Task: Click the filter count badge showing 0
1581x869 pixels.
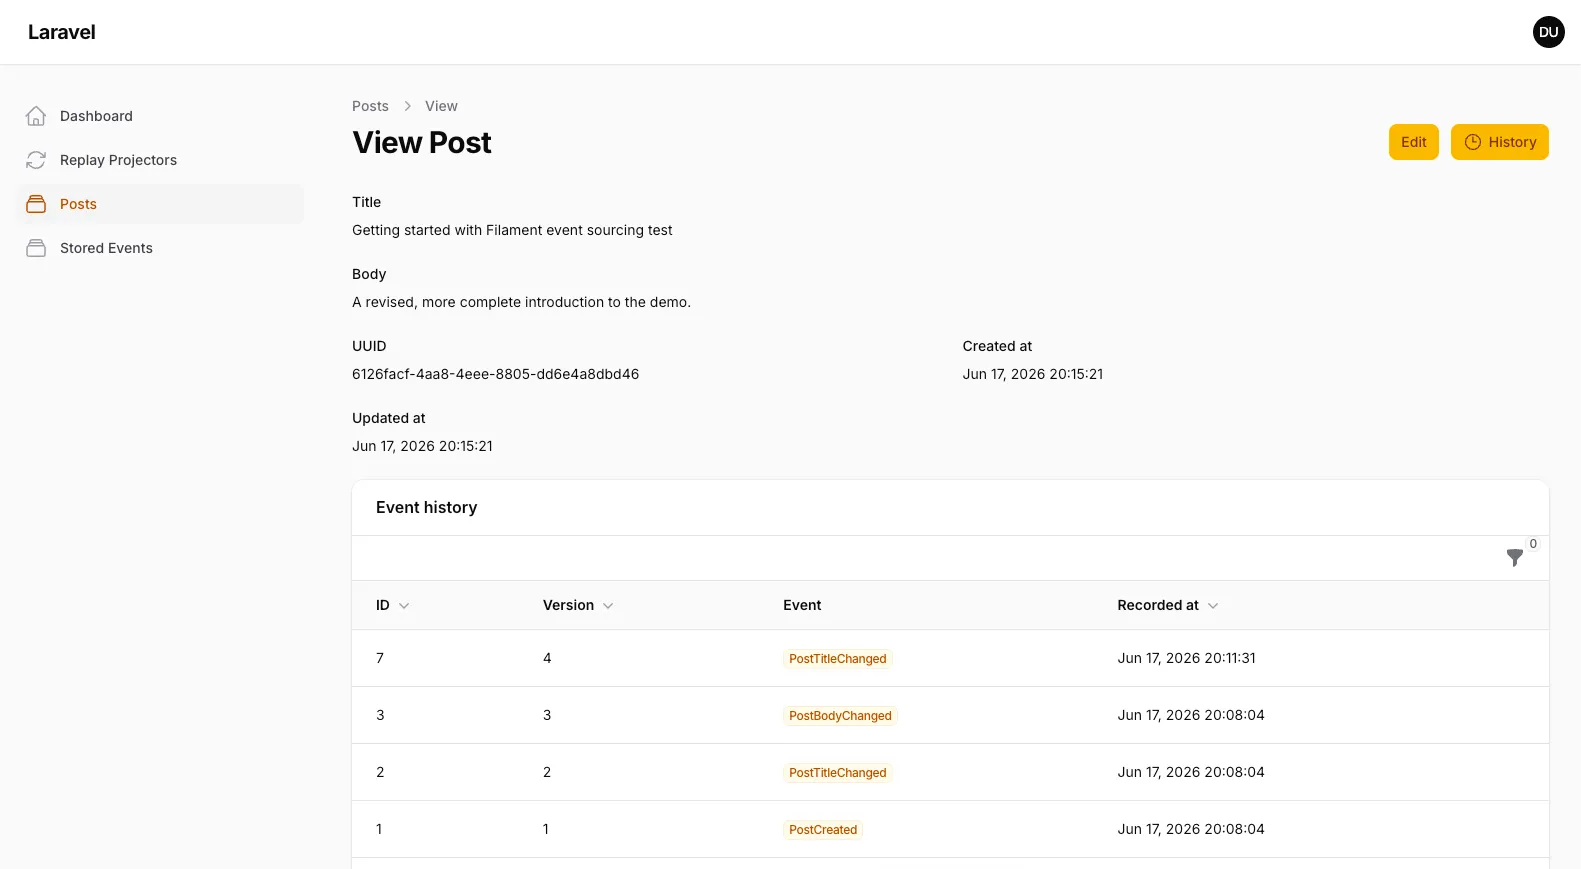Action: click(1533, 544)
